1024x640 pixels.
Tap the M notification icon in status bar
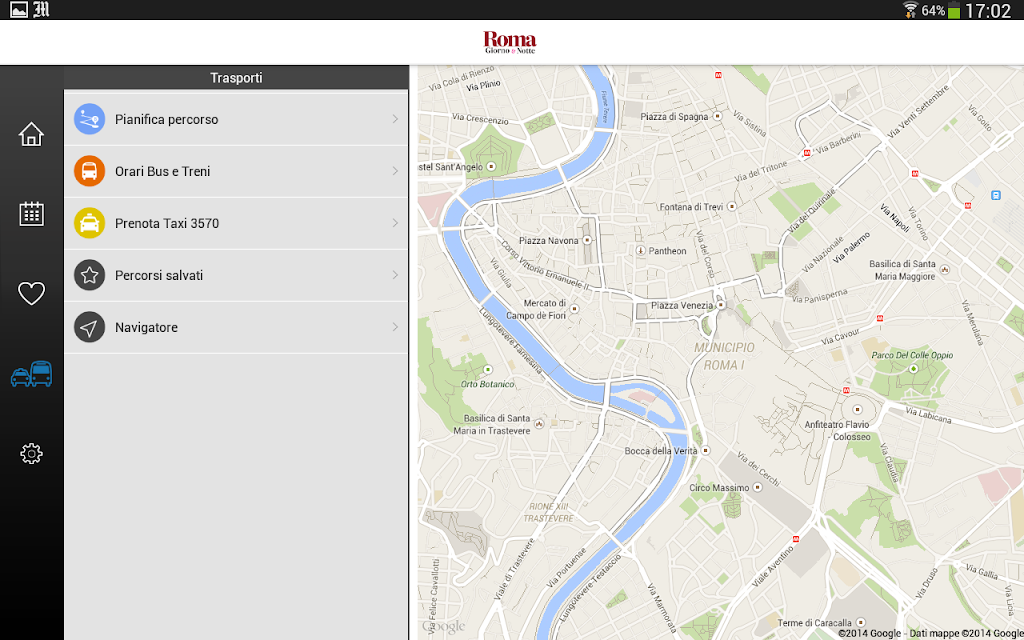41,10
